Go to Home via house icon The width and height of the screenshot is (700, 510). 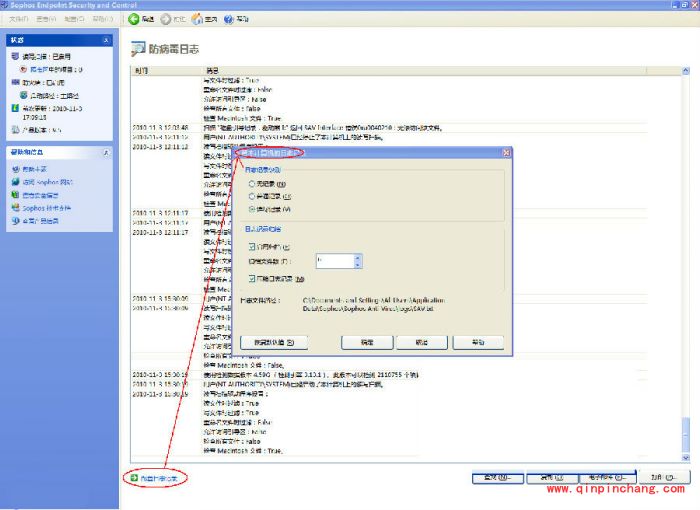click(197, 19)
